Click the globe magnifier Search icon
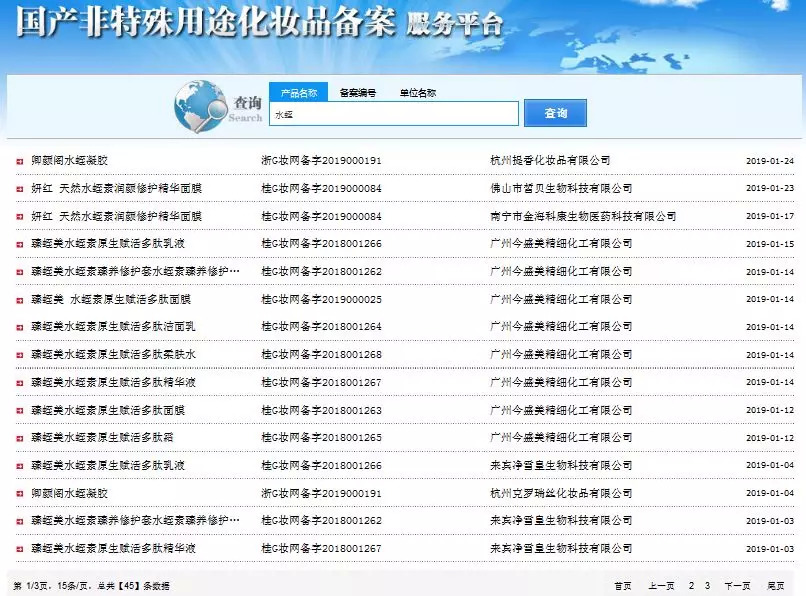The height and width of the screenshot is (596, 806). point(201,106)
